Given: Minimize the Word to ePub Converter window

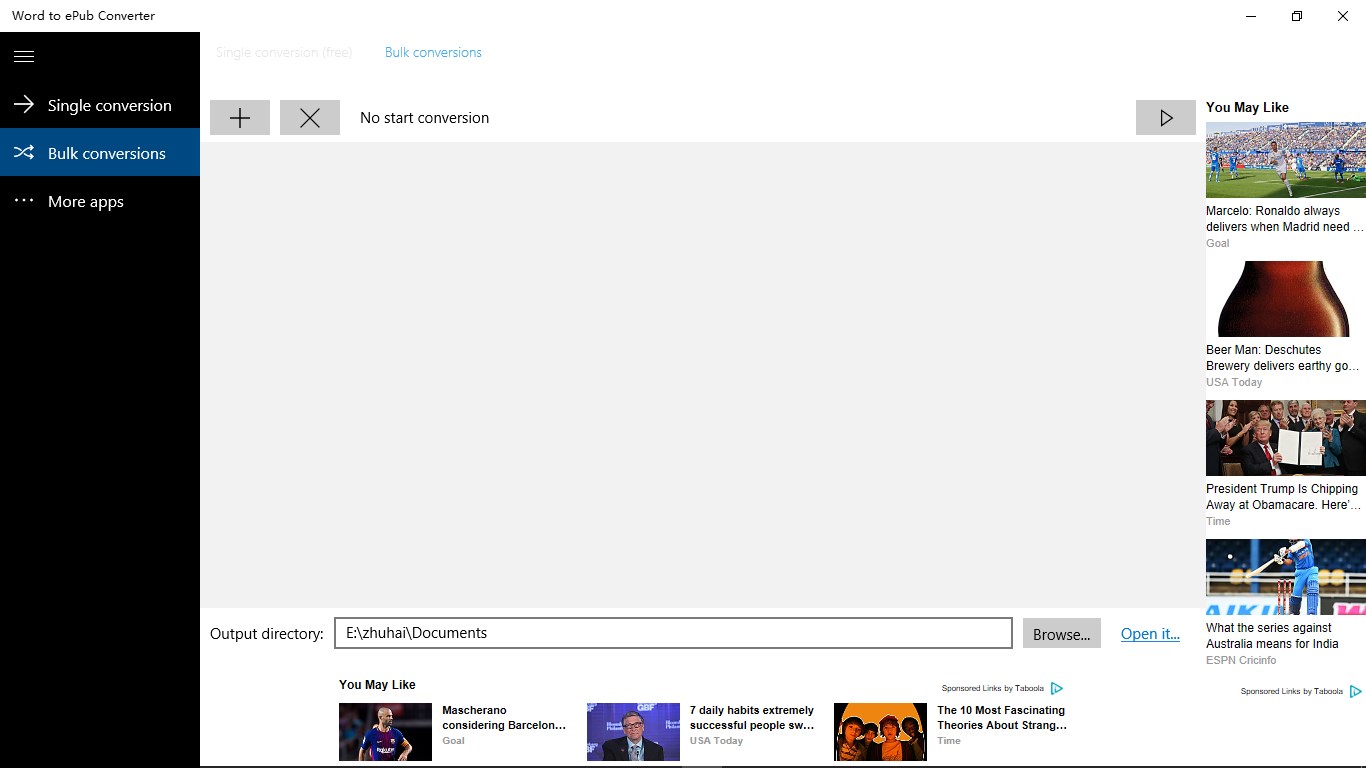Looking at the screenshot, I should click(1251, 16).
